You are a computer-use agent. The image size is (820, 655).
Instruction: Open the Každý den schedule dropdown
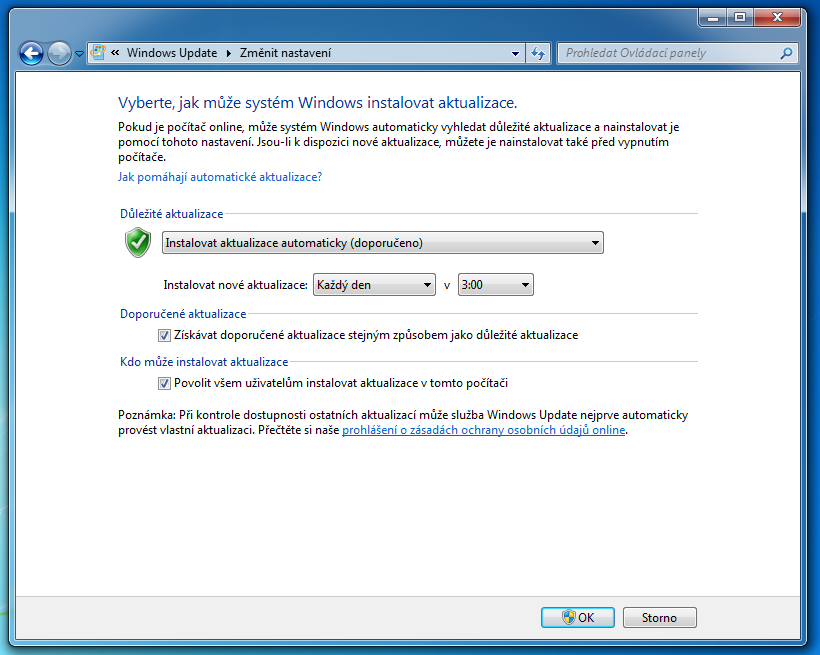click(374, 285)
